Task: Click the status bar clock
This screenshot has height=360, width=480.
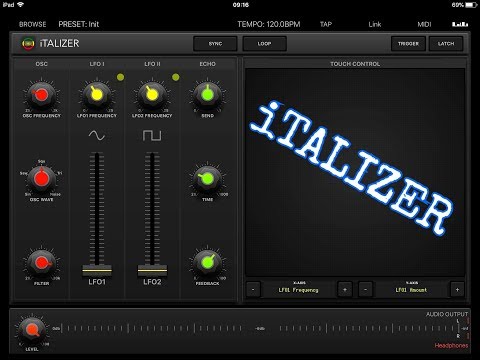Action: [241, 5]
